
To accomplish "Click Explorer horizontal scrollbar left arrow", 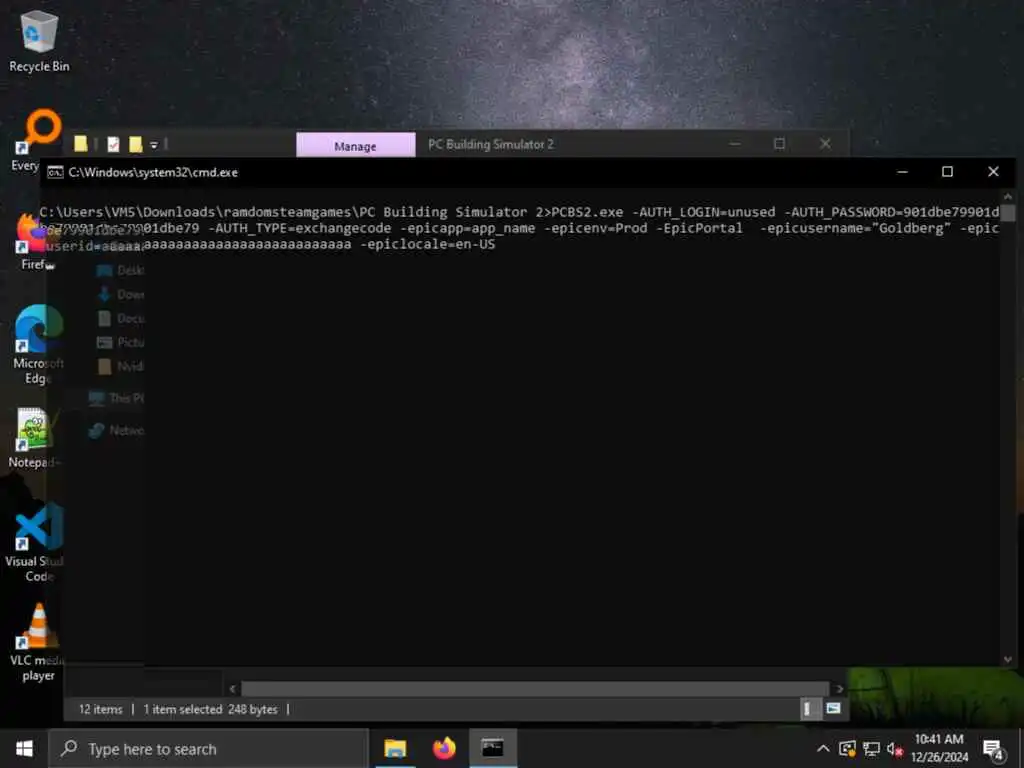I will tap(233, 688).
